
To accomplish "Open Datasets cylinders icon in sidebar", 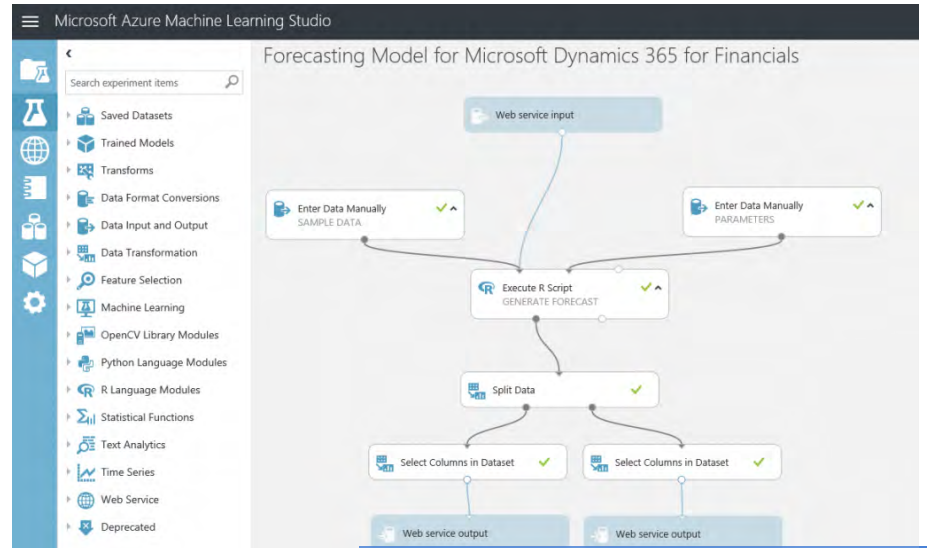I will point(34,227).
